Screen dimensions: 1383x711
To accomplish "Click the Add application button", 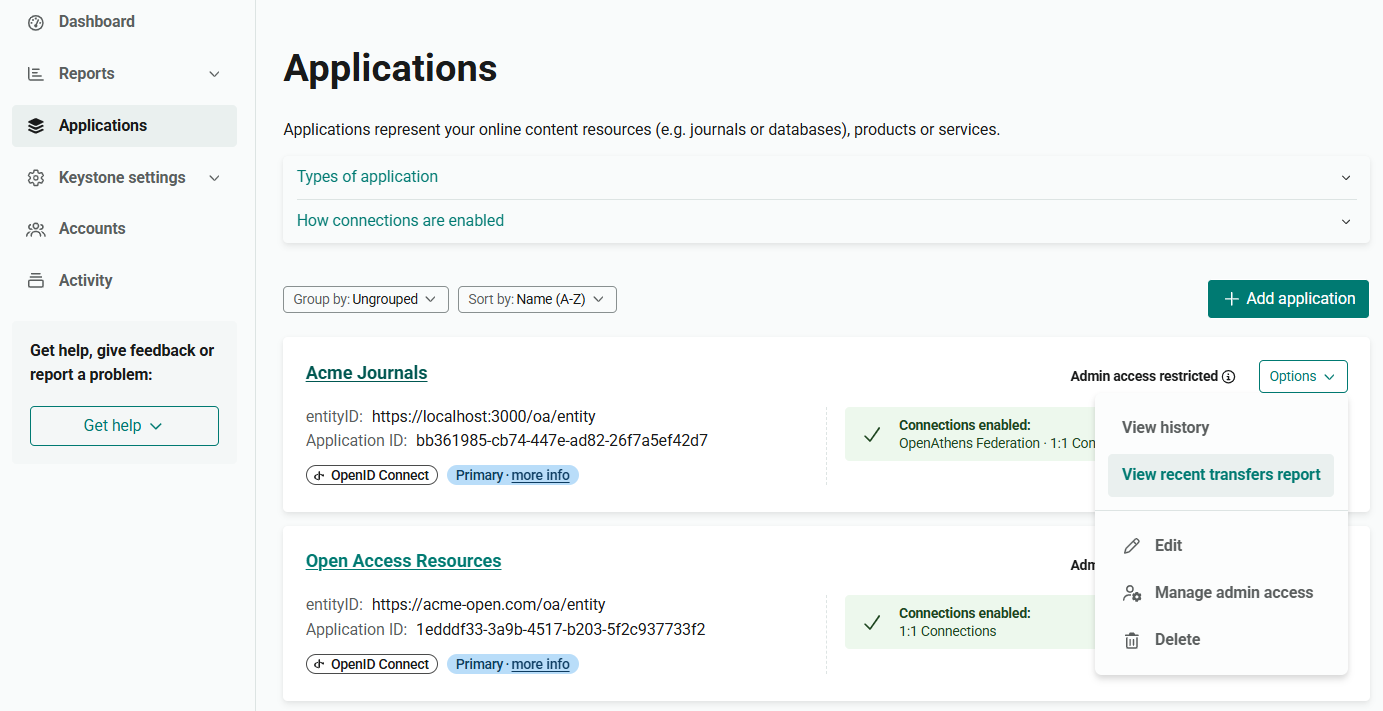I will coord(1288,299).
